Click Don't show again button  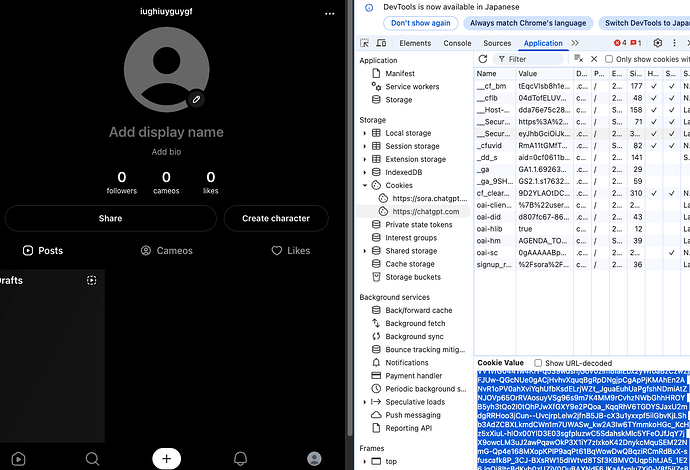421,23
